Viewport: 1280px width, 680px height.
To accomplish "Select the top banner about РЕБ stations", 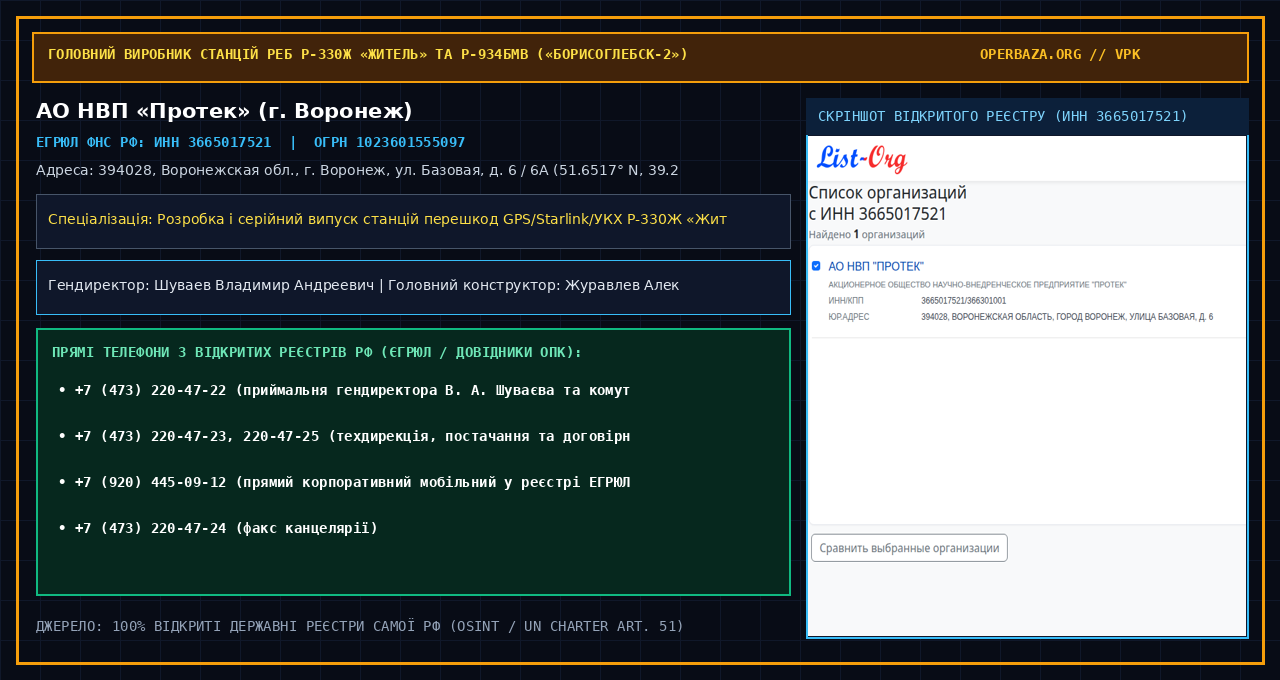I will click(x=640, y=57).
